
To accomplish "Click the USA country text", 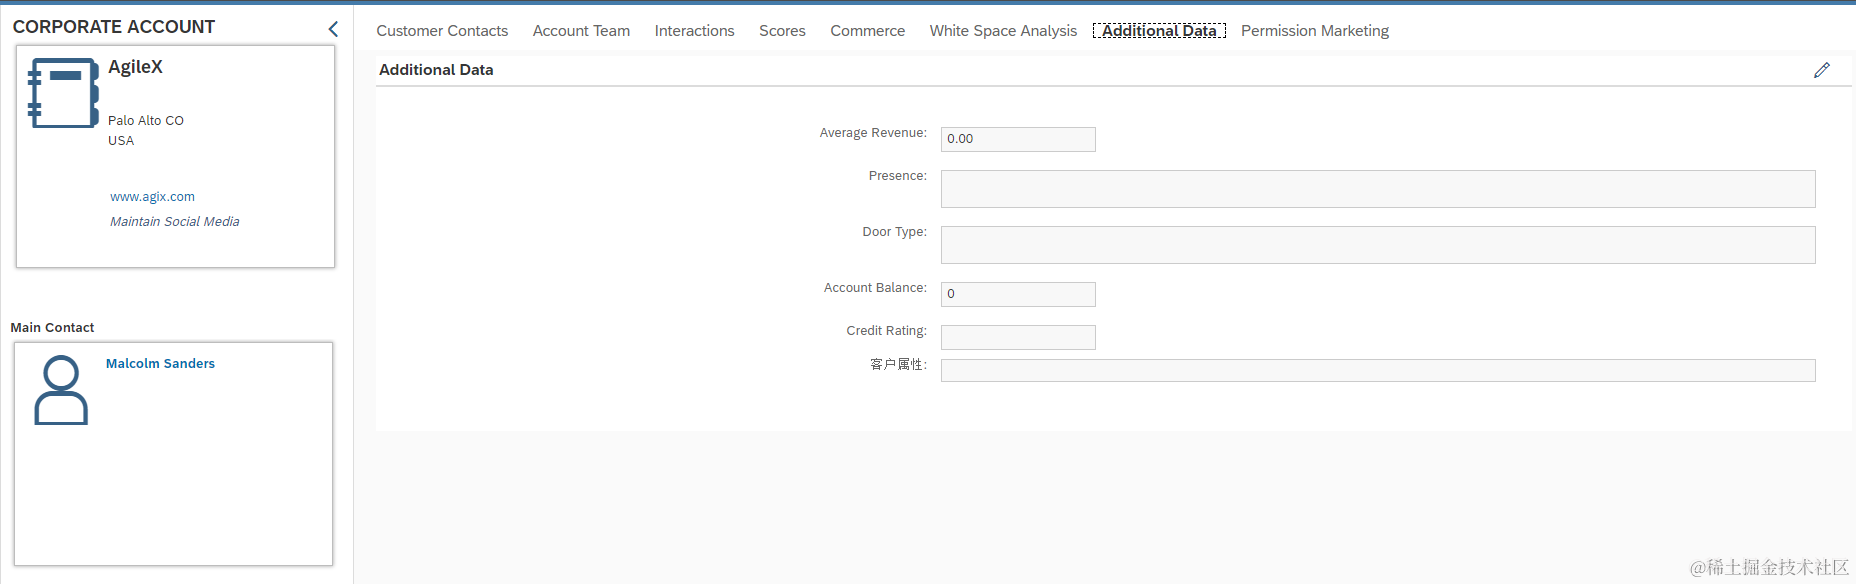I will 121,141.
